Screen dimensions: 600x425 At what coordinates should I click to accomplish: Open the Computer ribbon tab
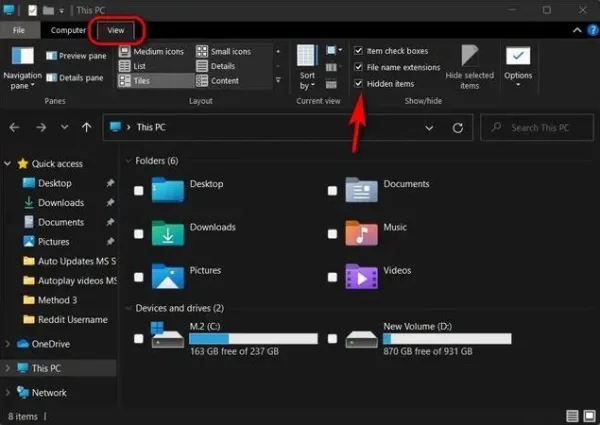click(68, 30)
